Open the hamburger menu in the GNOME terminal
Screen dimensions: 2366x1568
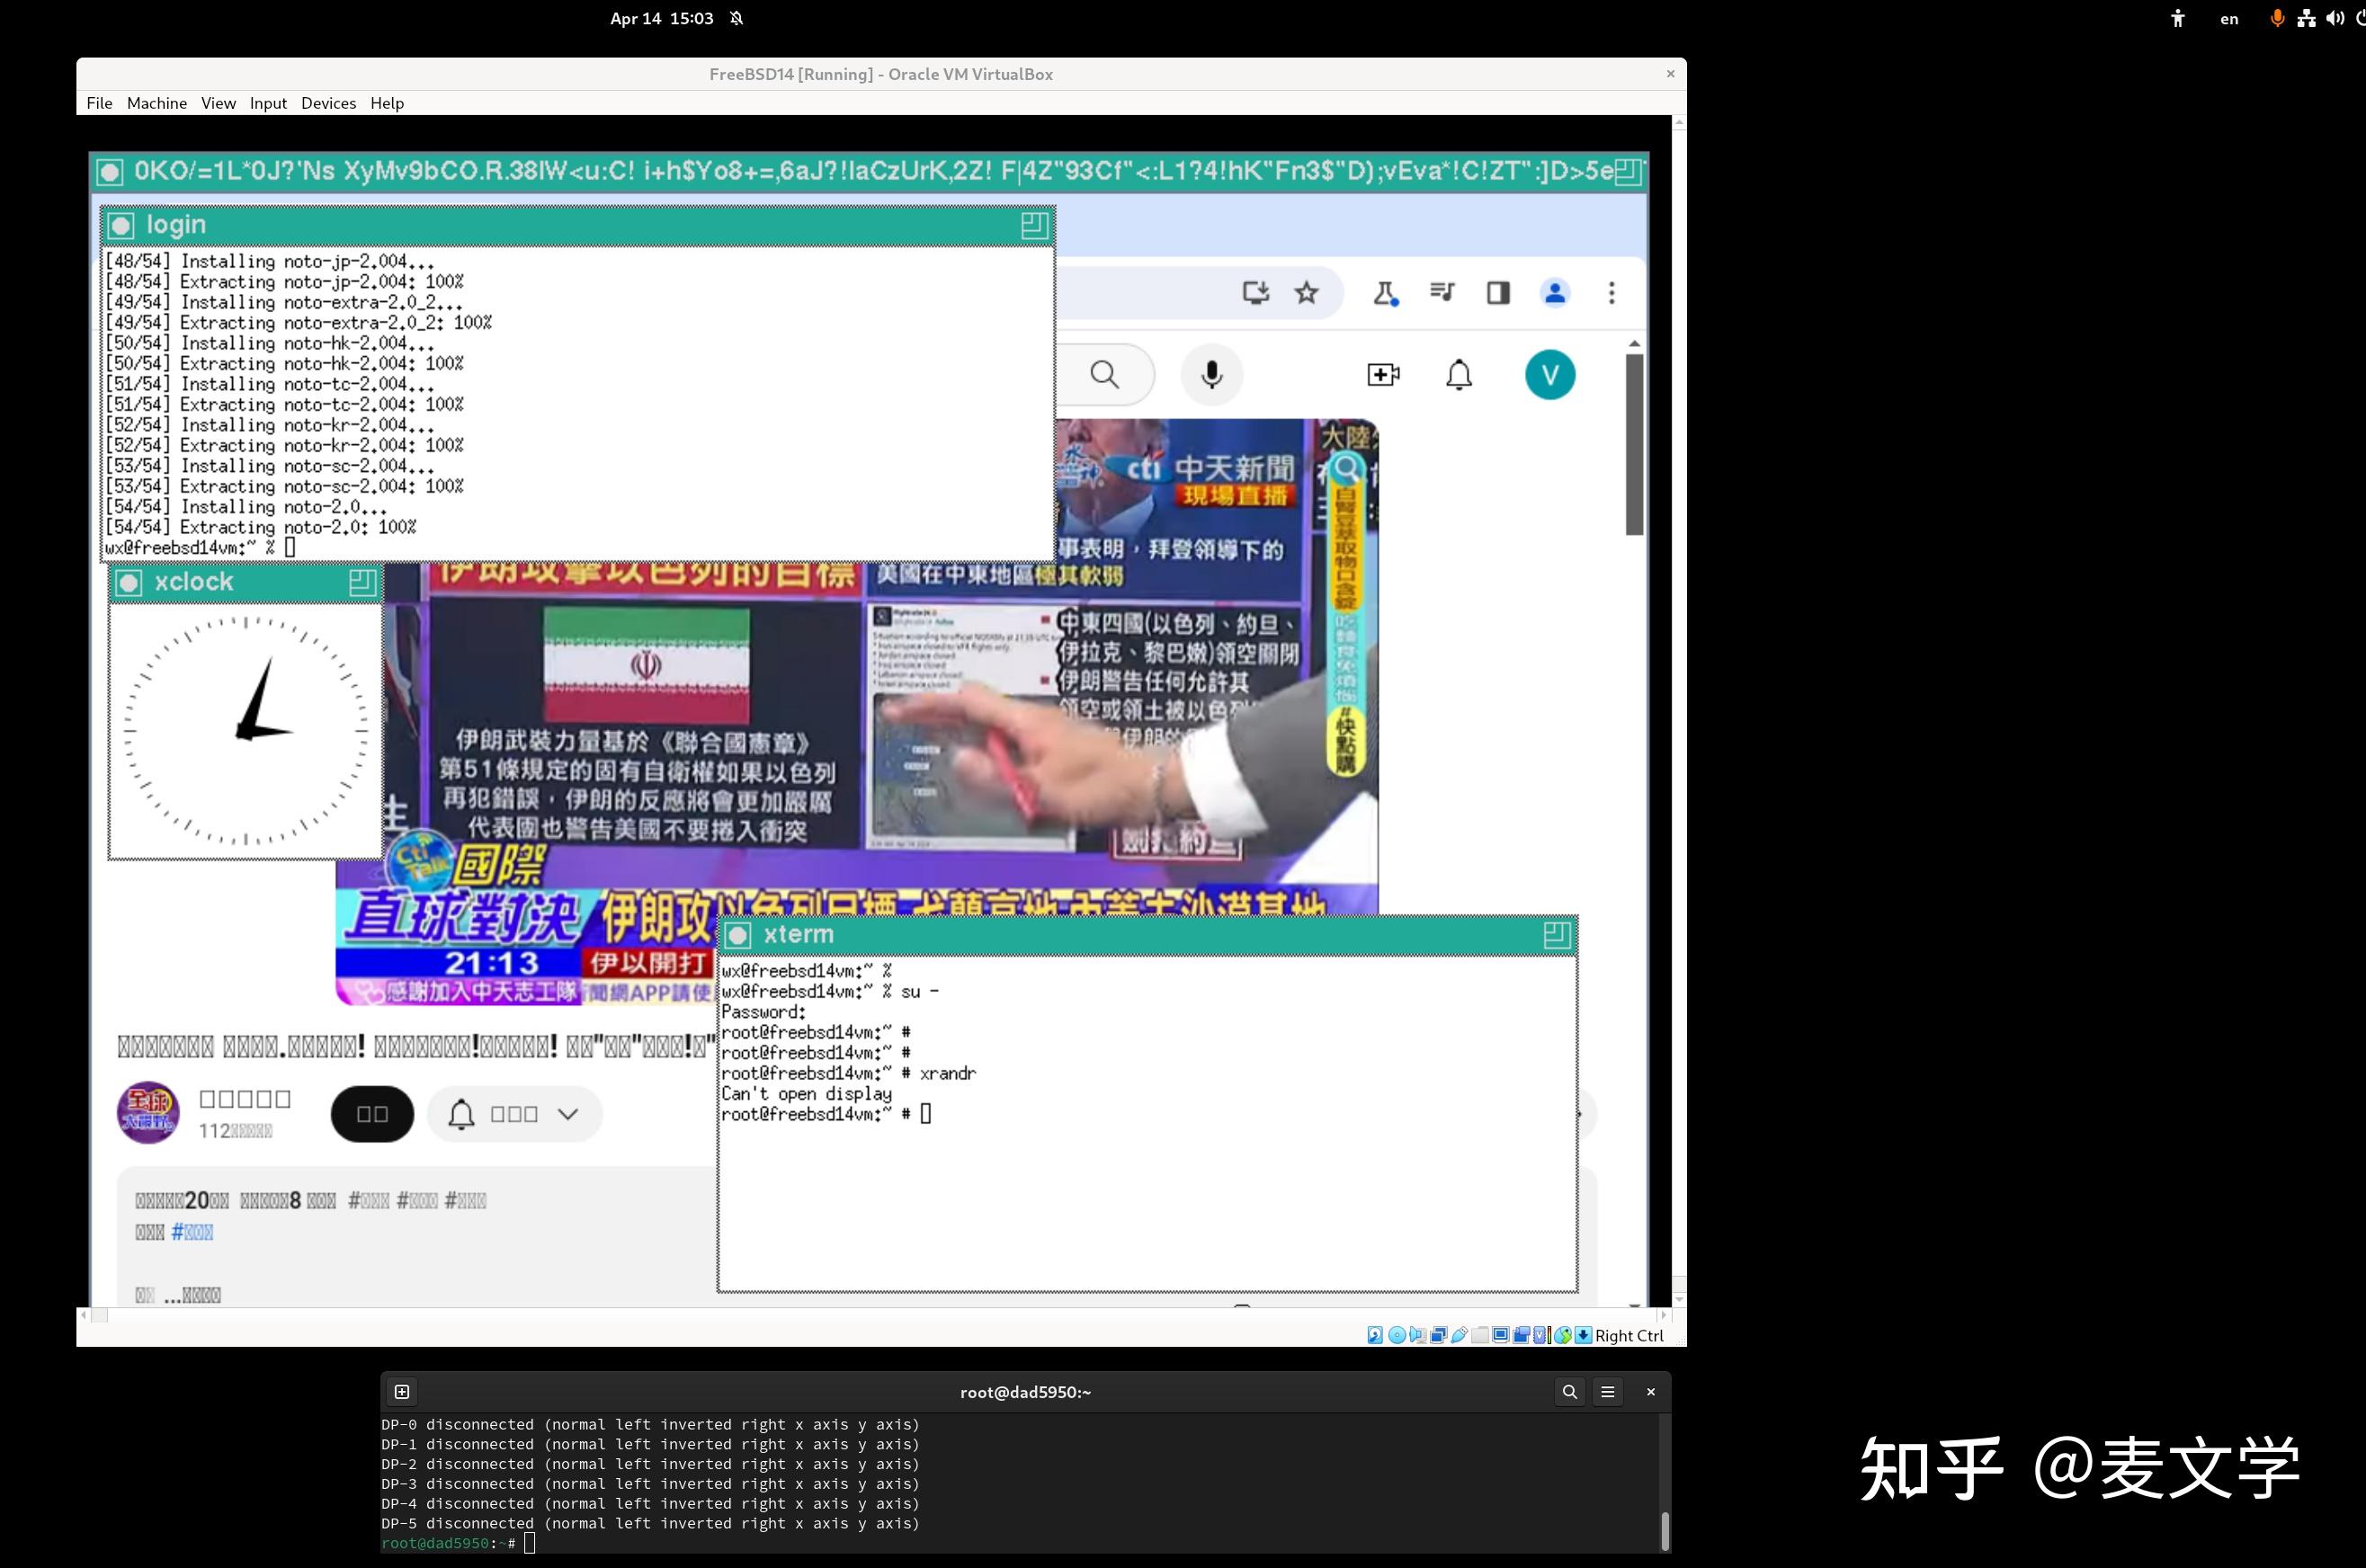tap(1607, 1391)
